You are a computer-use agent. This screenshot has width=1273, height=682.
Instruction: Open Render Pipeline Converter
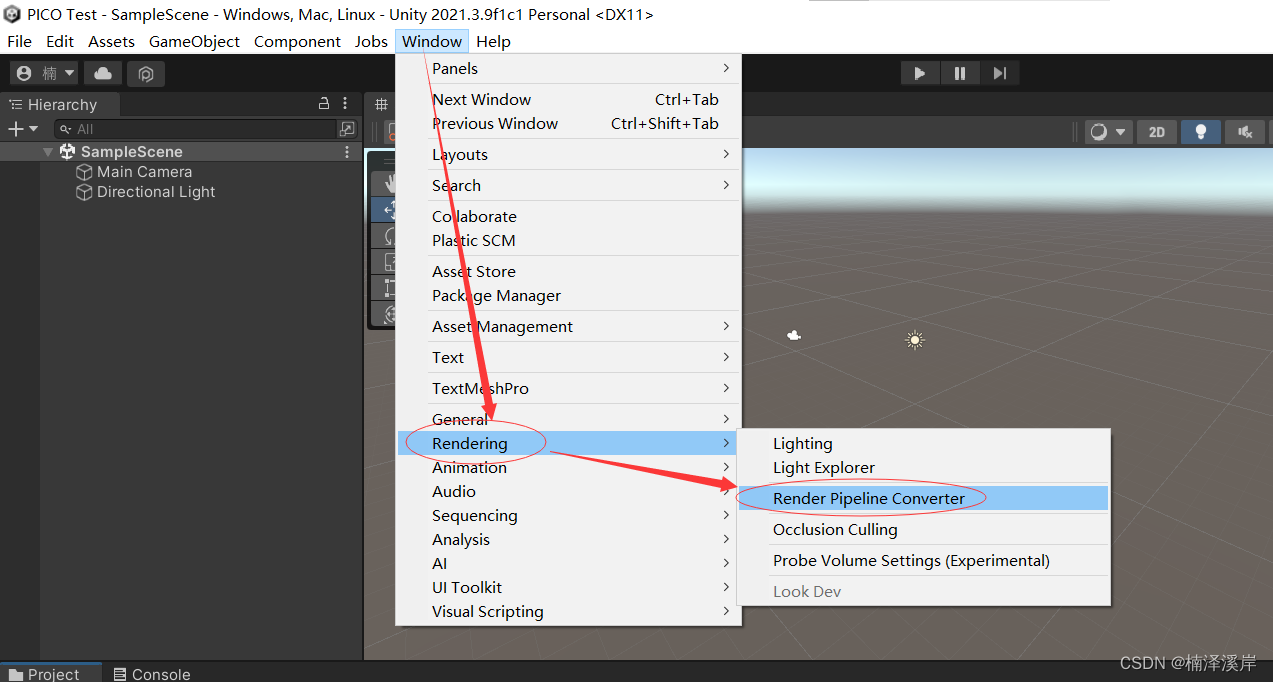(x=923, y=498)
